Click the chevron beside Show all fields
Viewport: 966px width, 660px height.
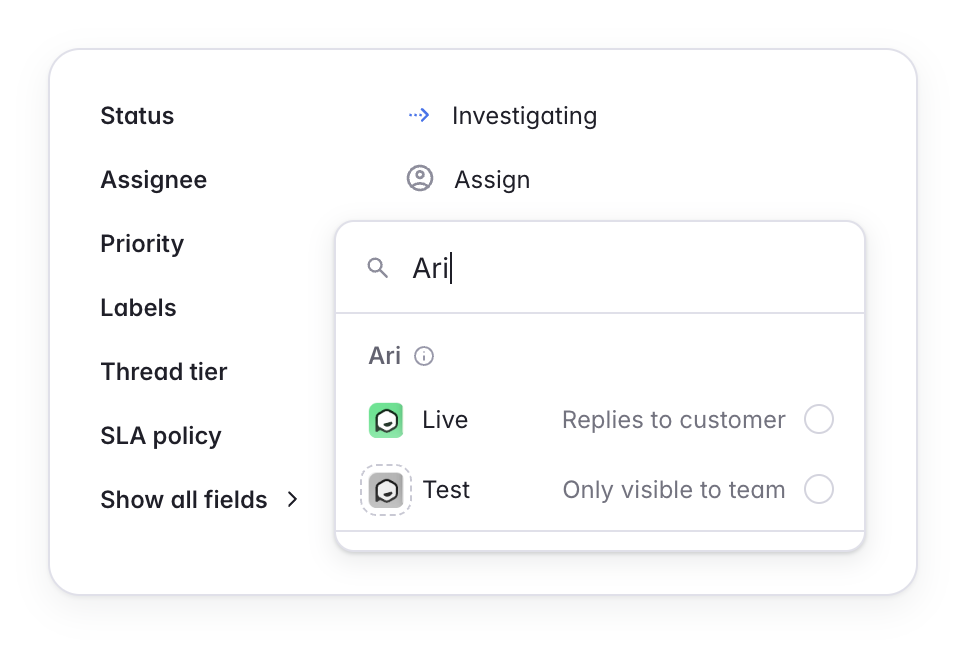(293, 500)
